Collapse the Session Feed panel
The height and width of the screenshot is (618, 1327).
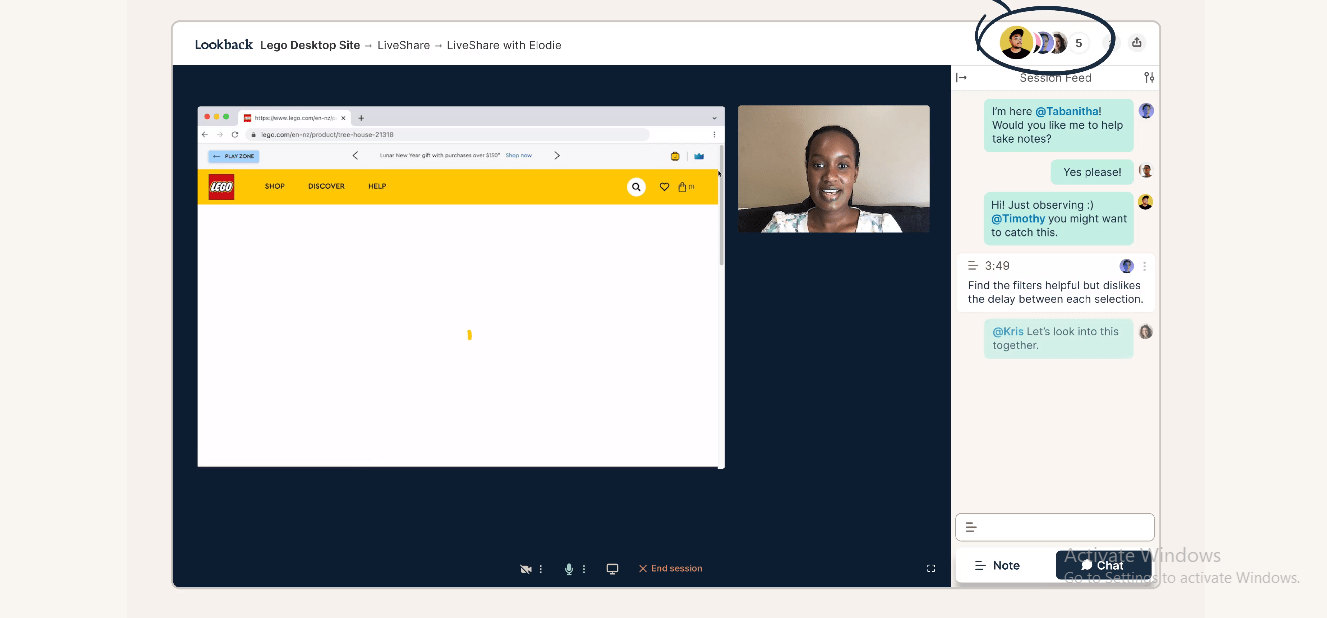pos(961,78)
